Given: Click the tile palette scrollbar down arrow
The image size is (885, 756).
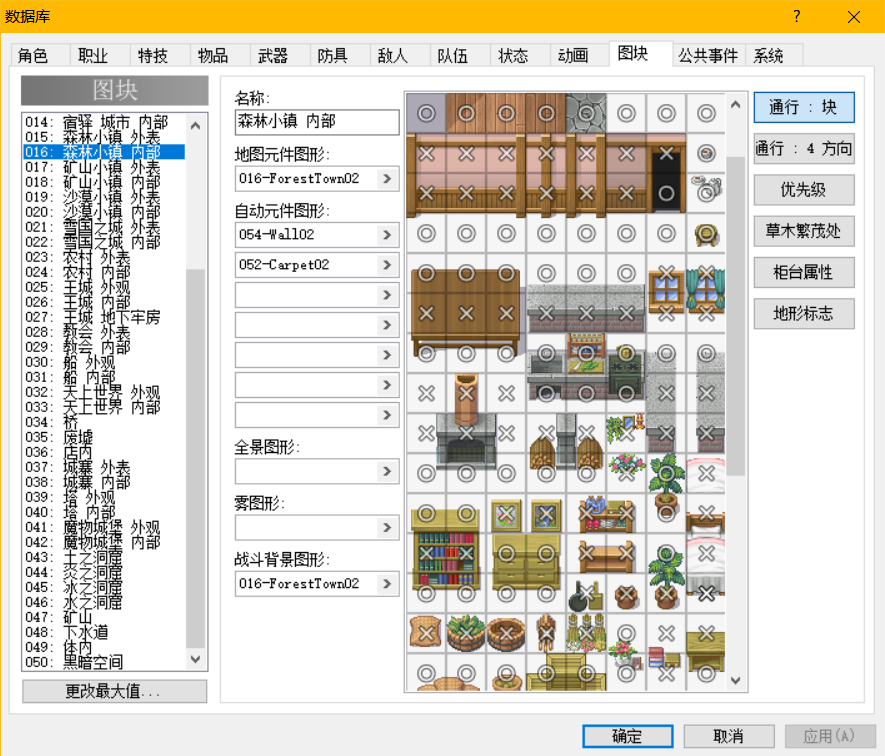Looking at the screenshot, I should [x=735, y=680].
